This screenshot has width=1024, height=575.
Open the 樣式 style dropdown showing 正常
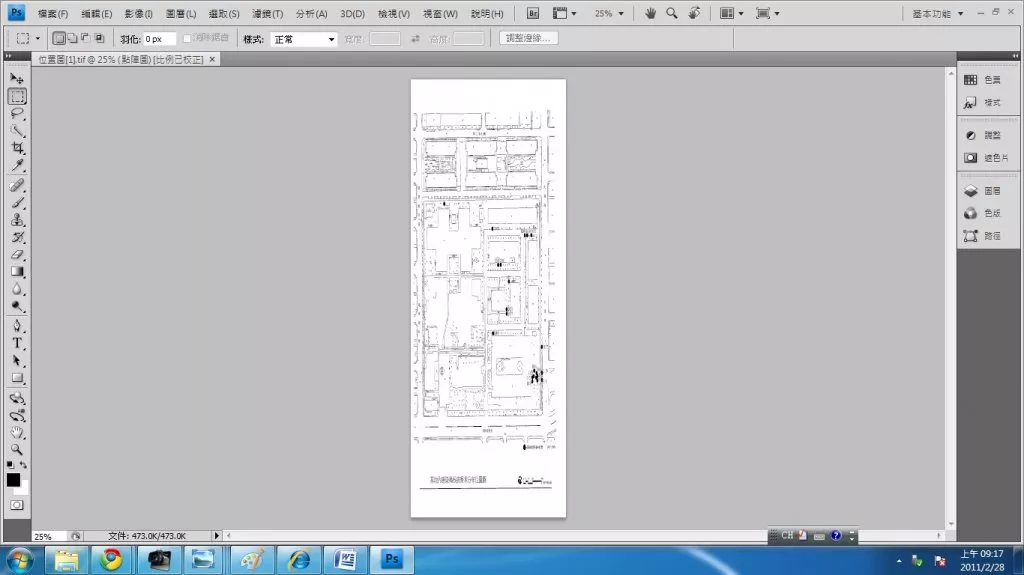304,39
